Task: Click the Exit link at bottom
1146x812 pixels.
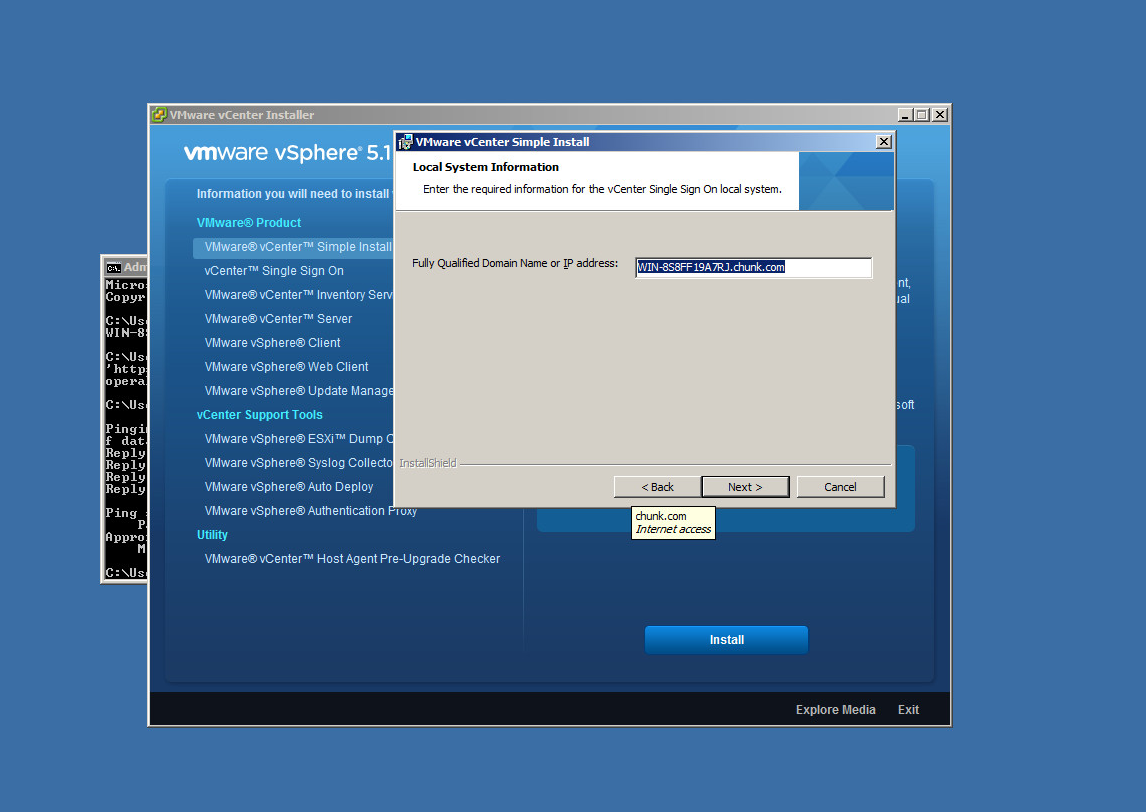Action: 908,710
